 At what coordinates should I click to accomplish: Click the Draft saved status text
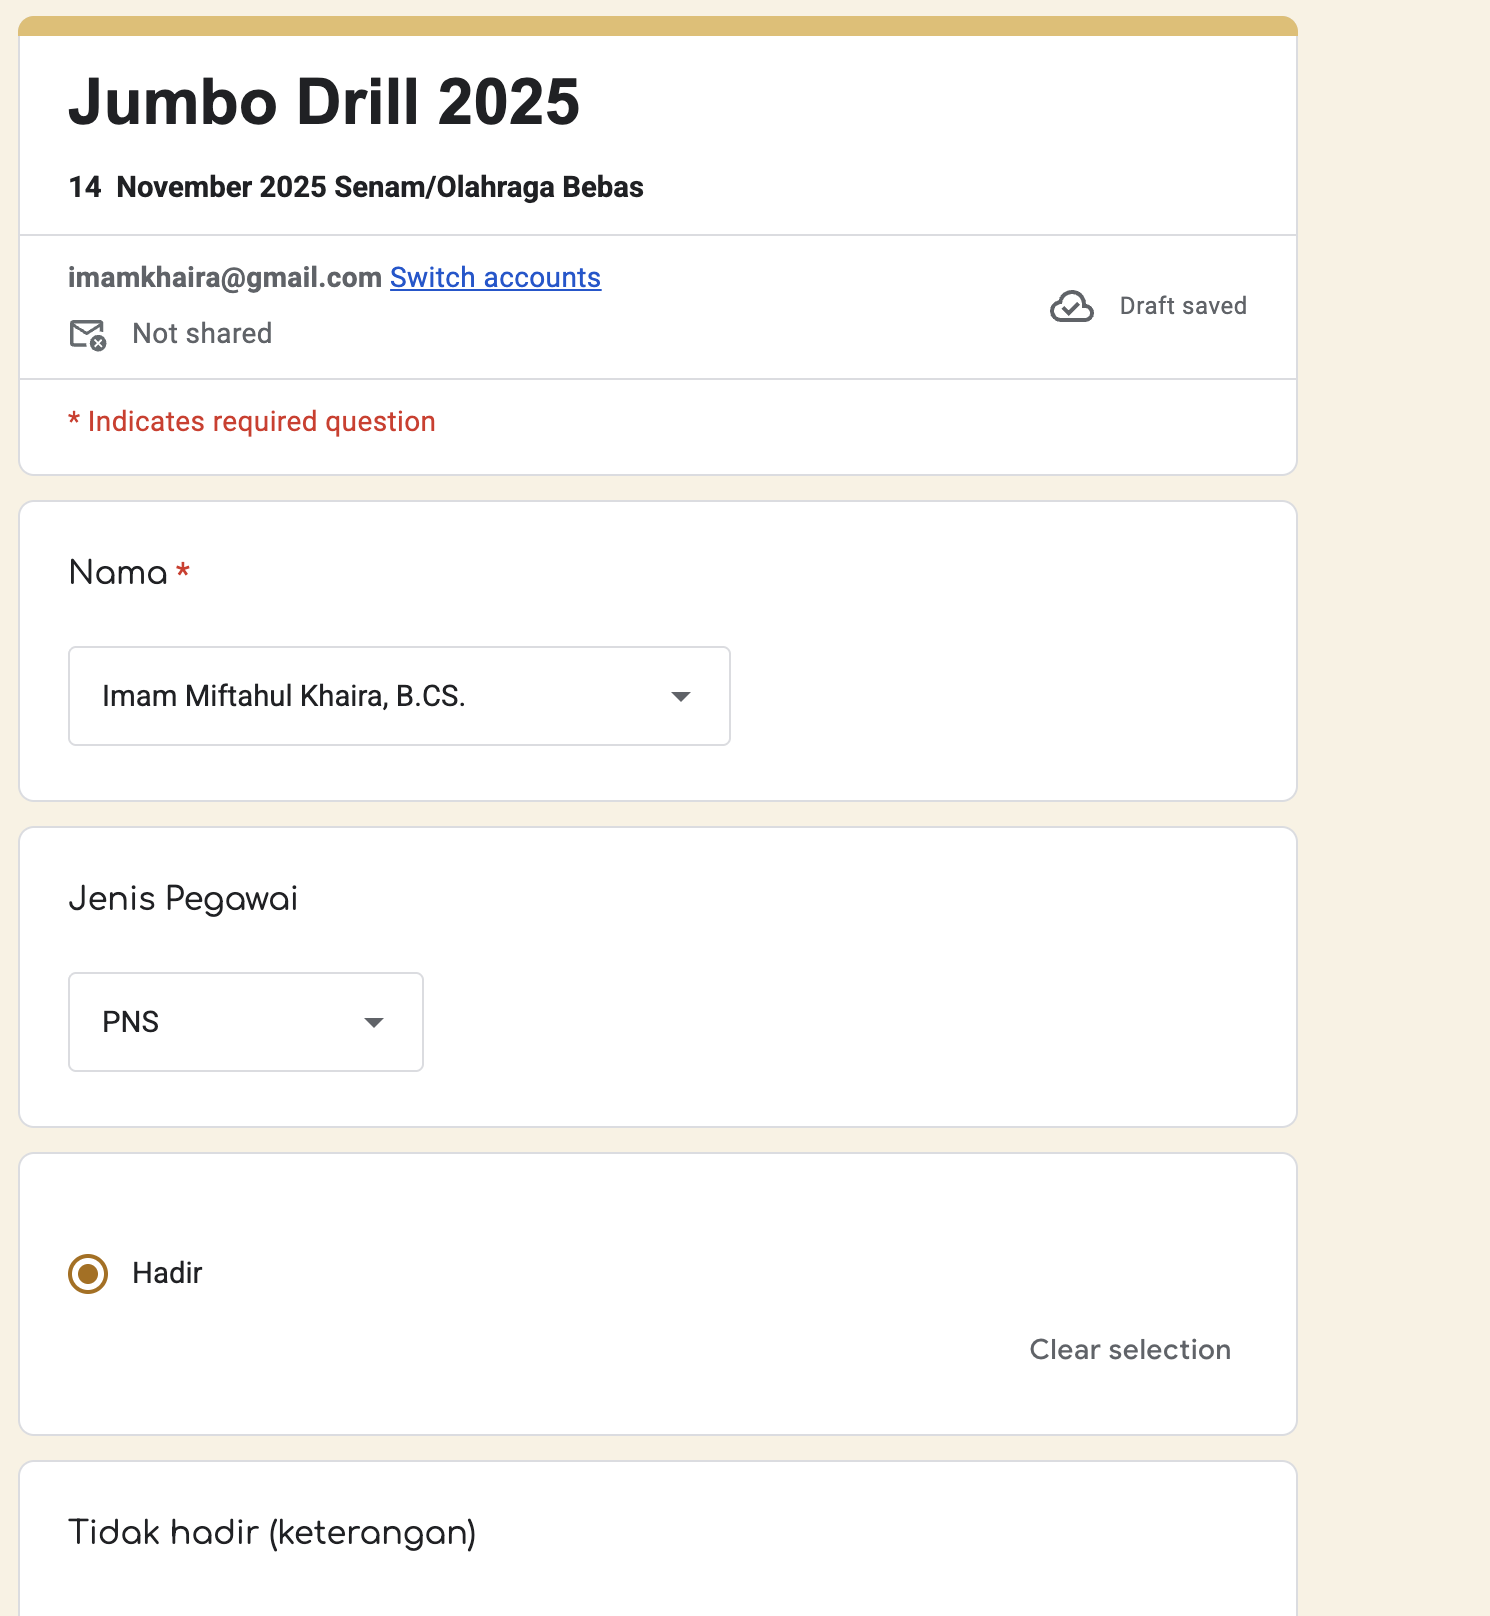pyautogui.click(x=1183, y=306)
